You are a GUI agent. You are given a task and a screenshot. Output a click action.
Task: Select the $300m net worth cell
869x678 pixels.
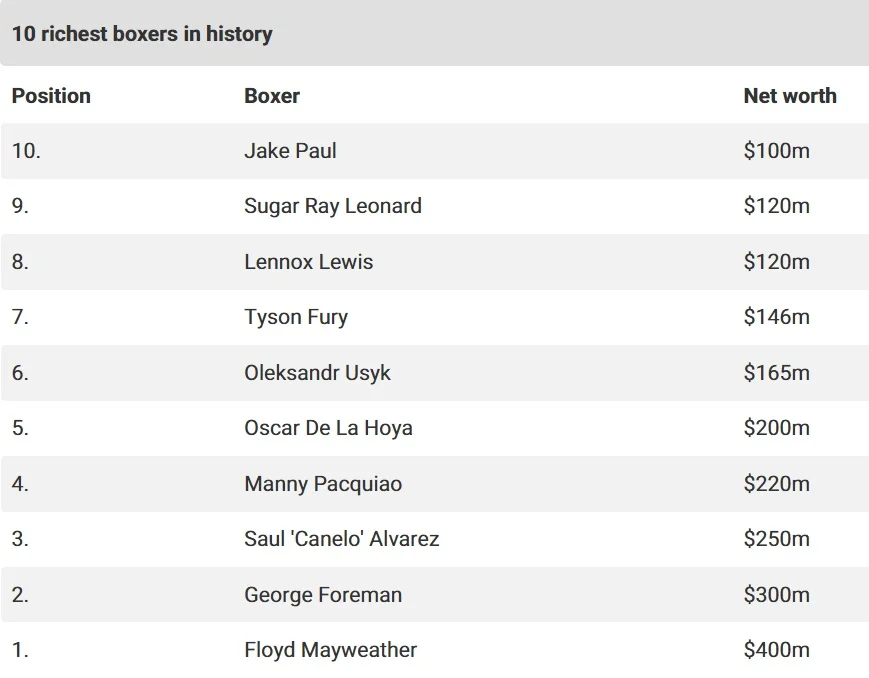point(776,595)
